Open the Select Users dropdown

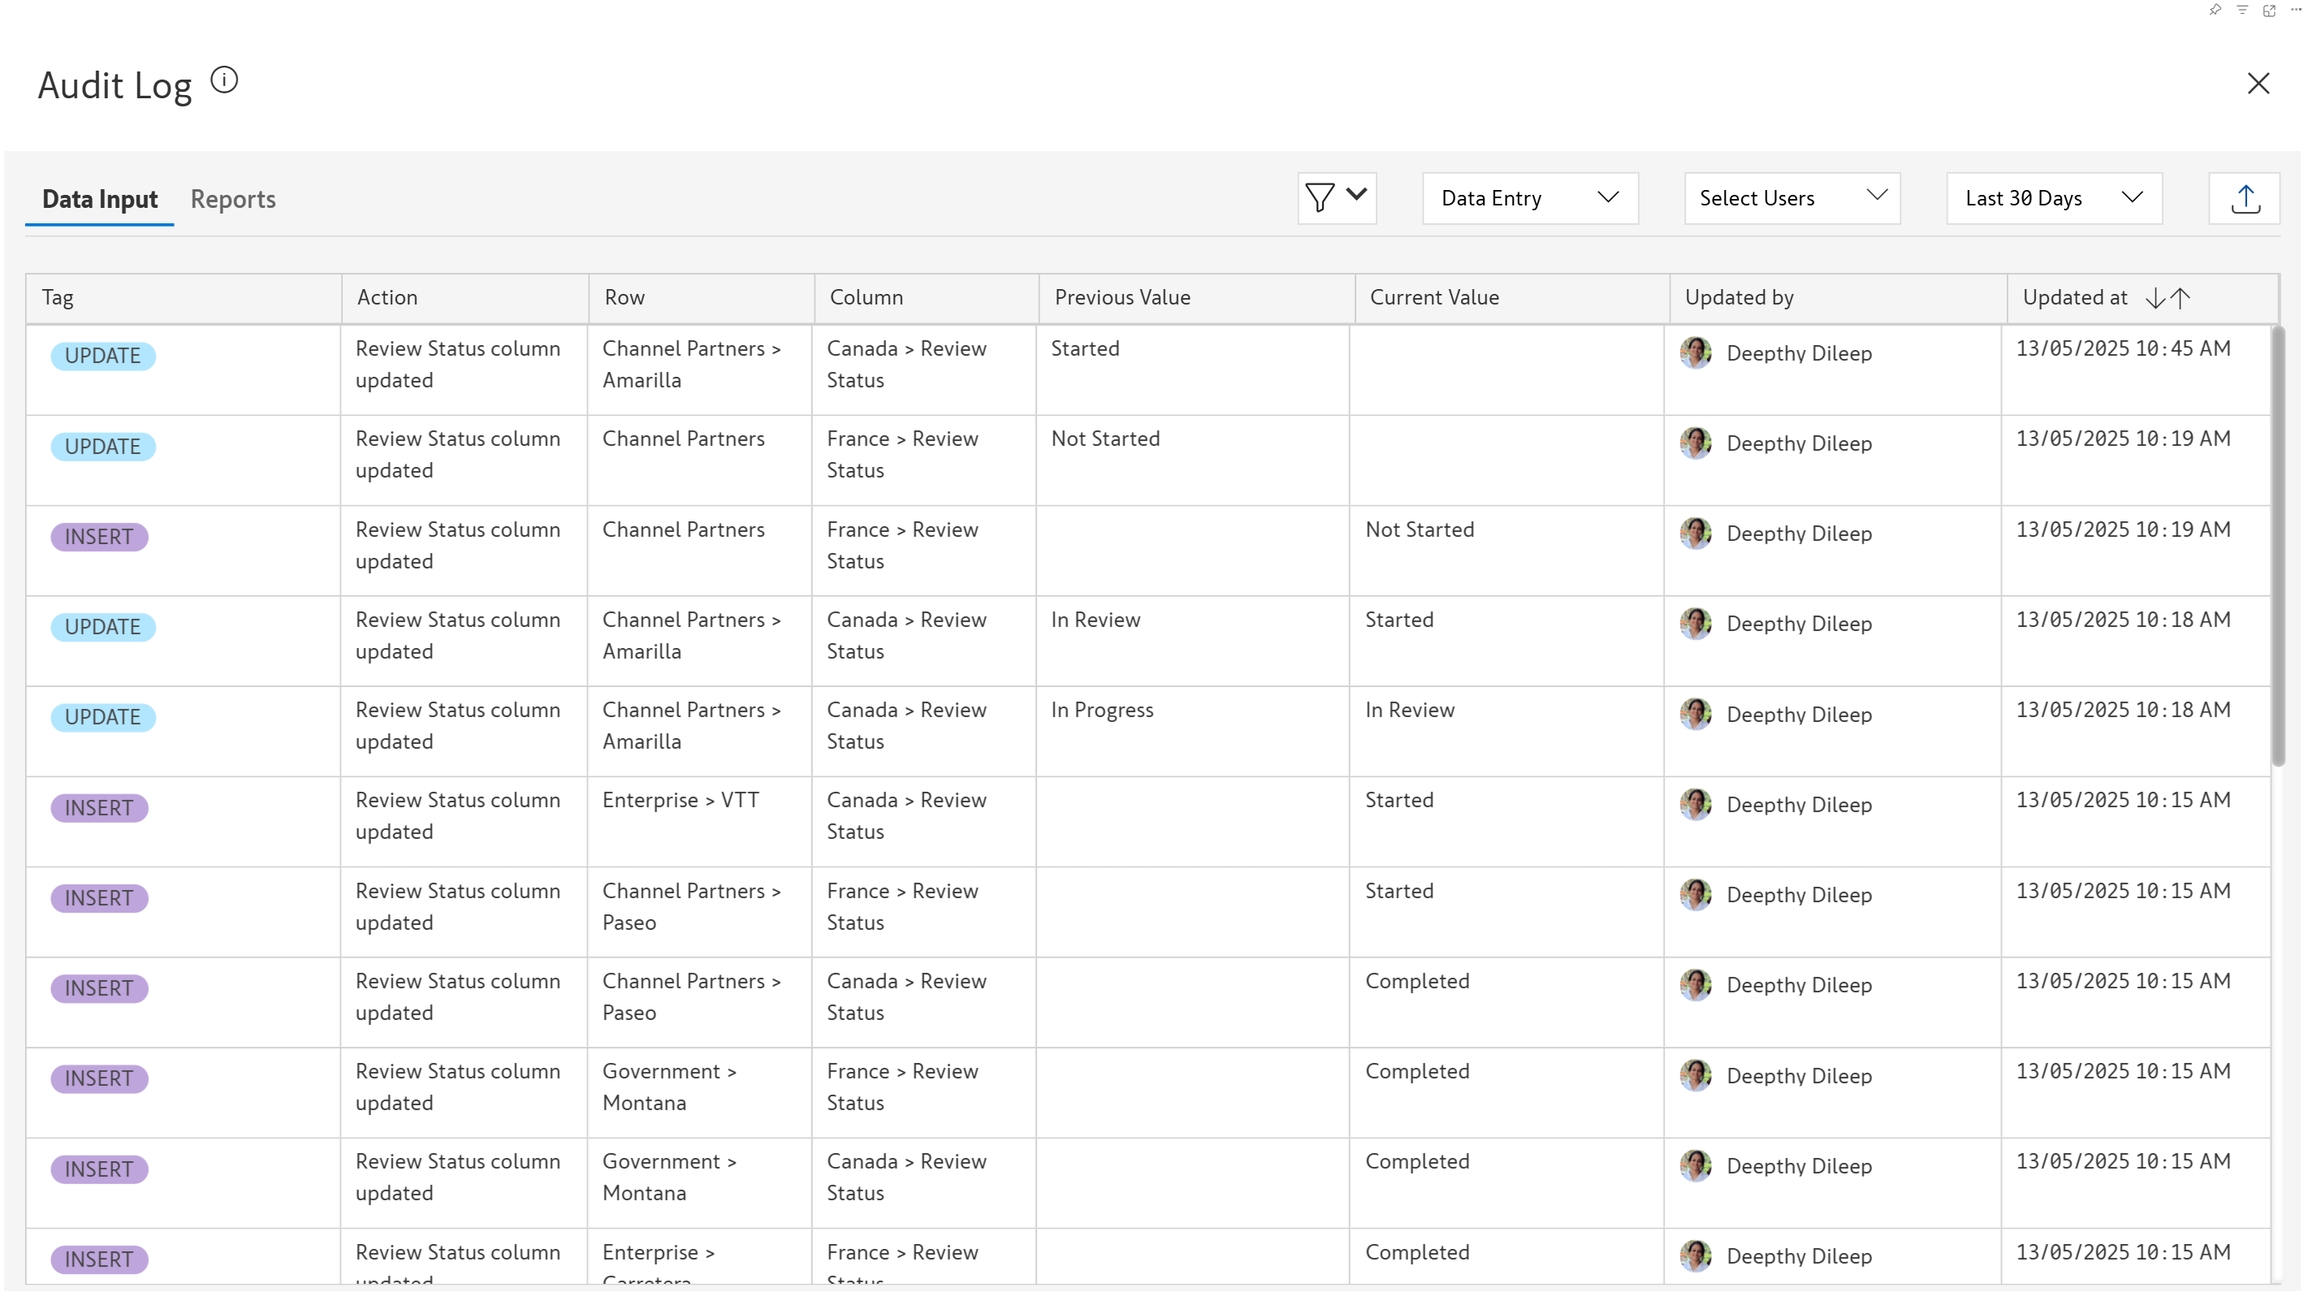[1792, 198]
